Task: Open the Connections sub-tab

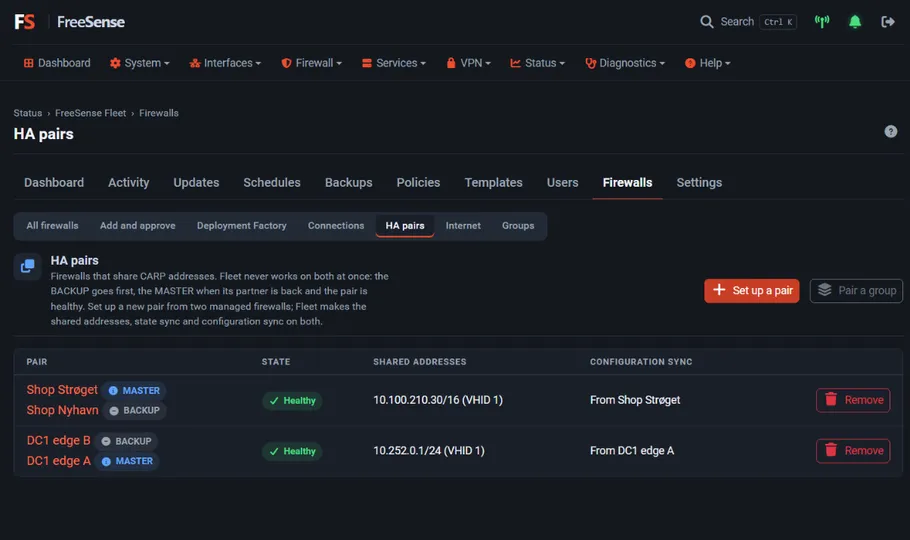Action: (336, 225)
